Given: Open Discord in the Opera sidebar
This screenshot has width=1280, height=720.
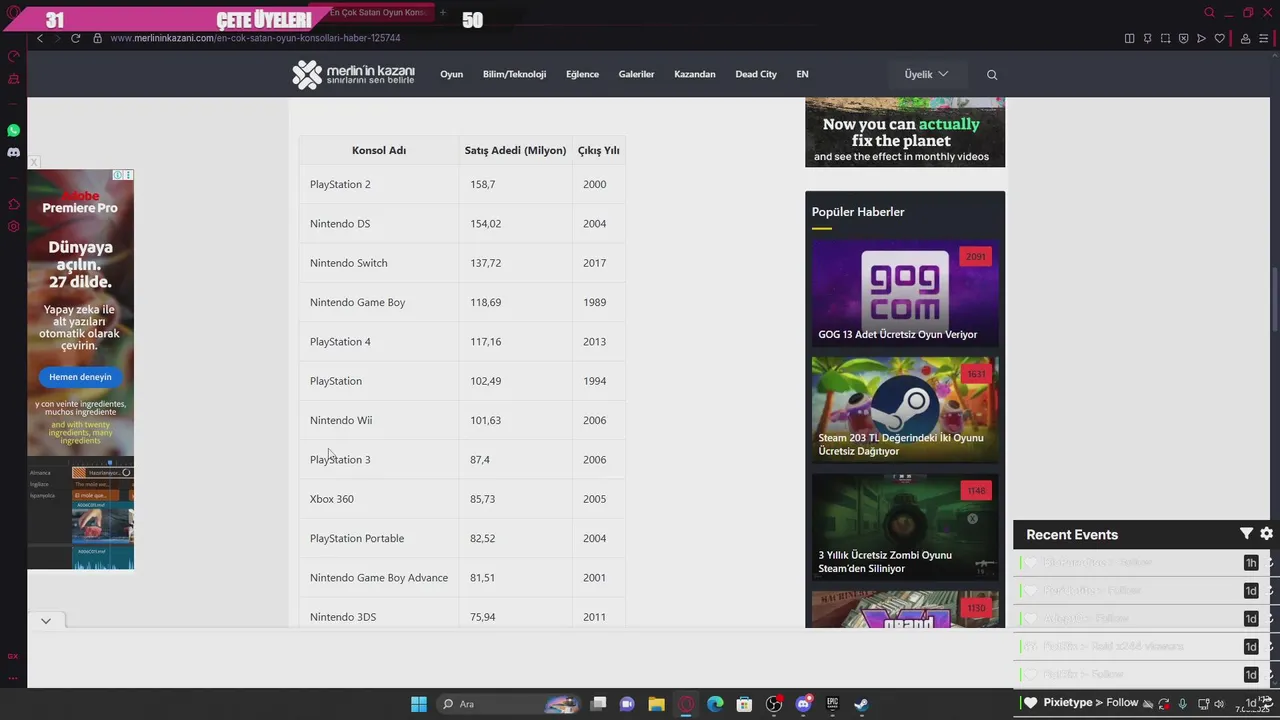Looking at the screenshot, I should (x=13, y=152).
